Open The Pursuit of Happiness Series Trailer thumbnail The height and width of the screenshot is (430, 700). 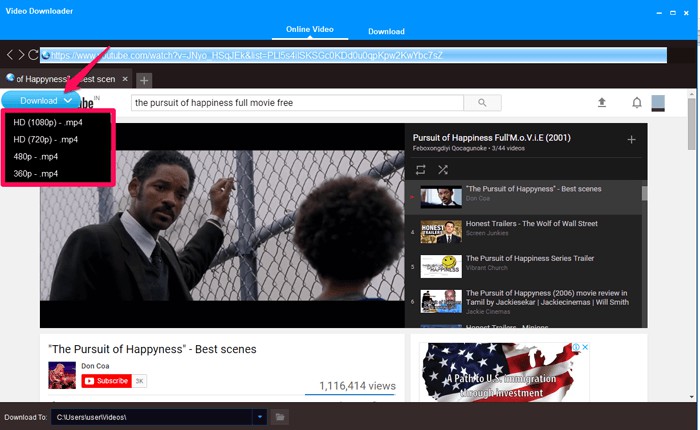tap(441, 267)
